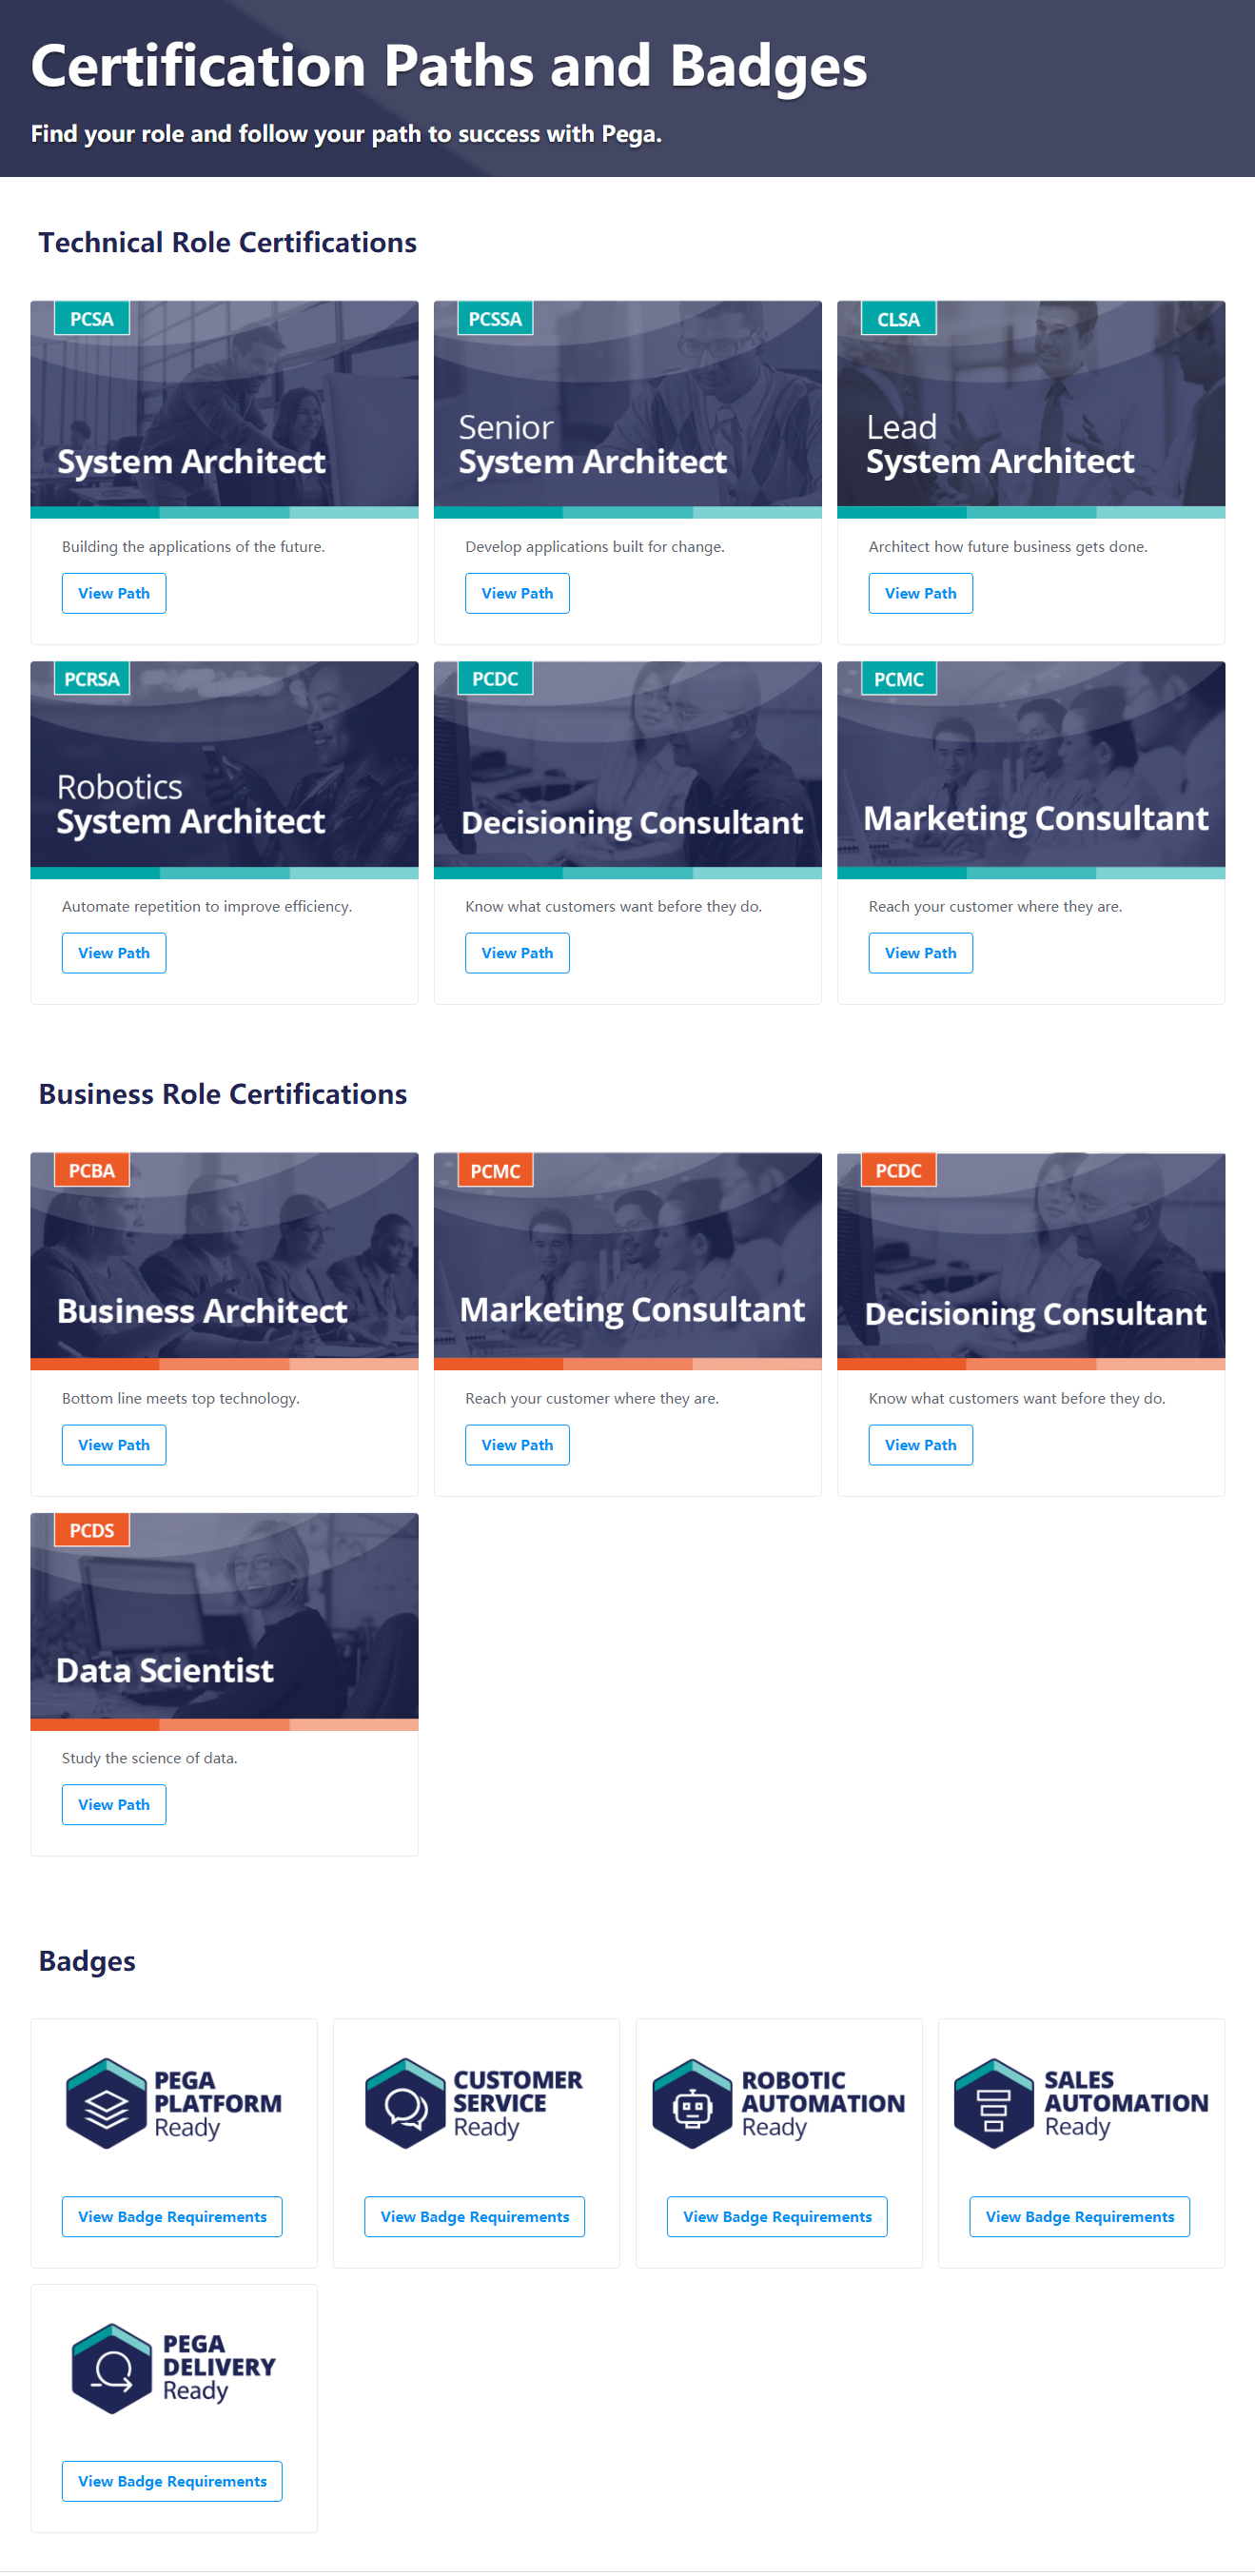The image size is (1255, 2576).
Task: View Path for technical Decisioning Consultant
Action: click(x=517, y=953)
